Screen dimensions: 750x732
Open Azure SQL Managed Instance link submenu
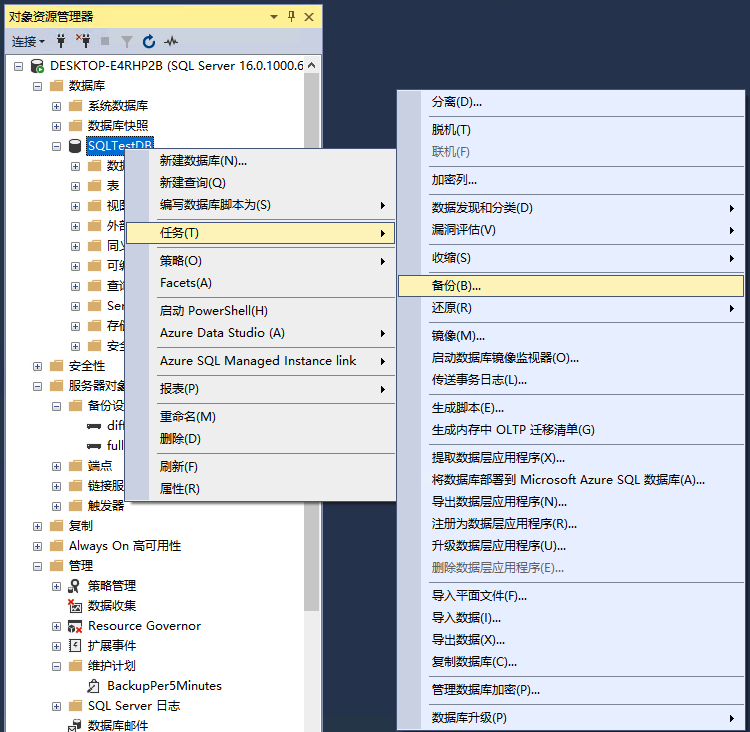(261, 361)
